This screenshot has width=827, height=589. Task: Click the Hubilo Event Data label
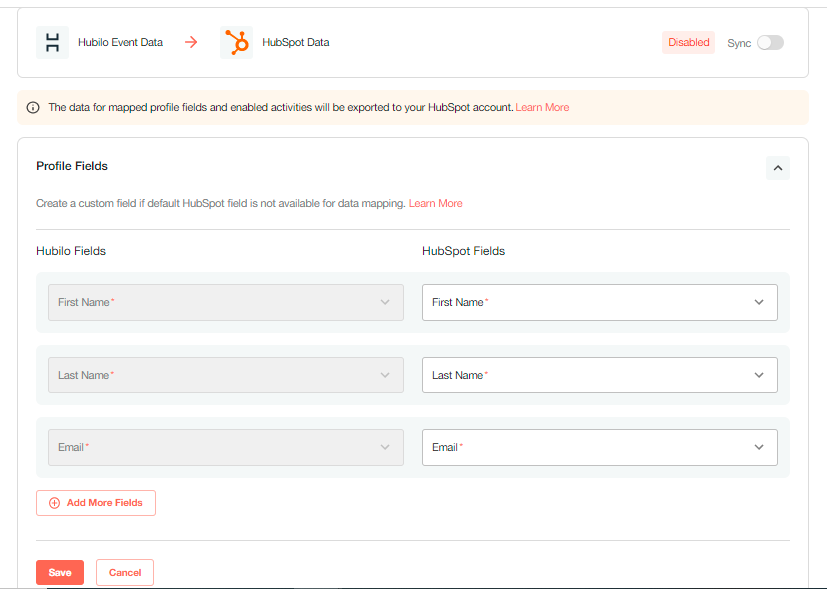120,42
